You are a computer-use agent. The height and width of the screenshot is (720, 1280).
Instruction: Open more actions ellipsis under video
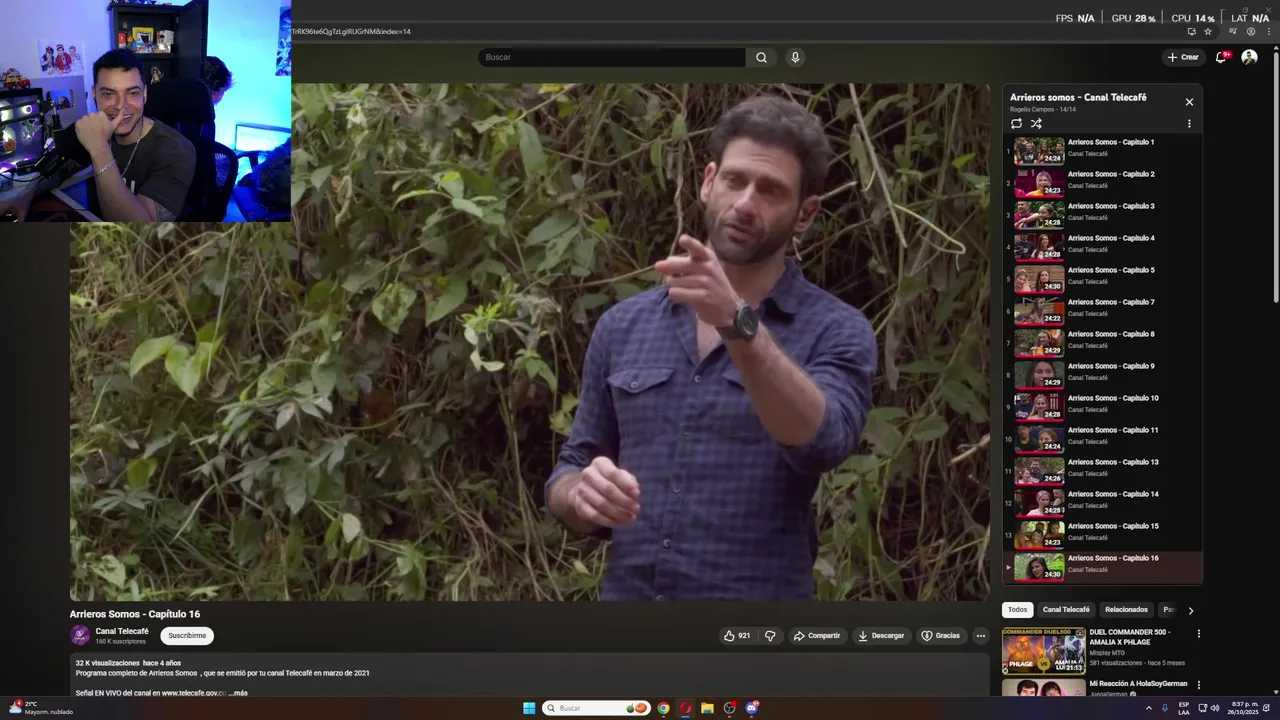(981, 635)
